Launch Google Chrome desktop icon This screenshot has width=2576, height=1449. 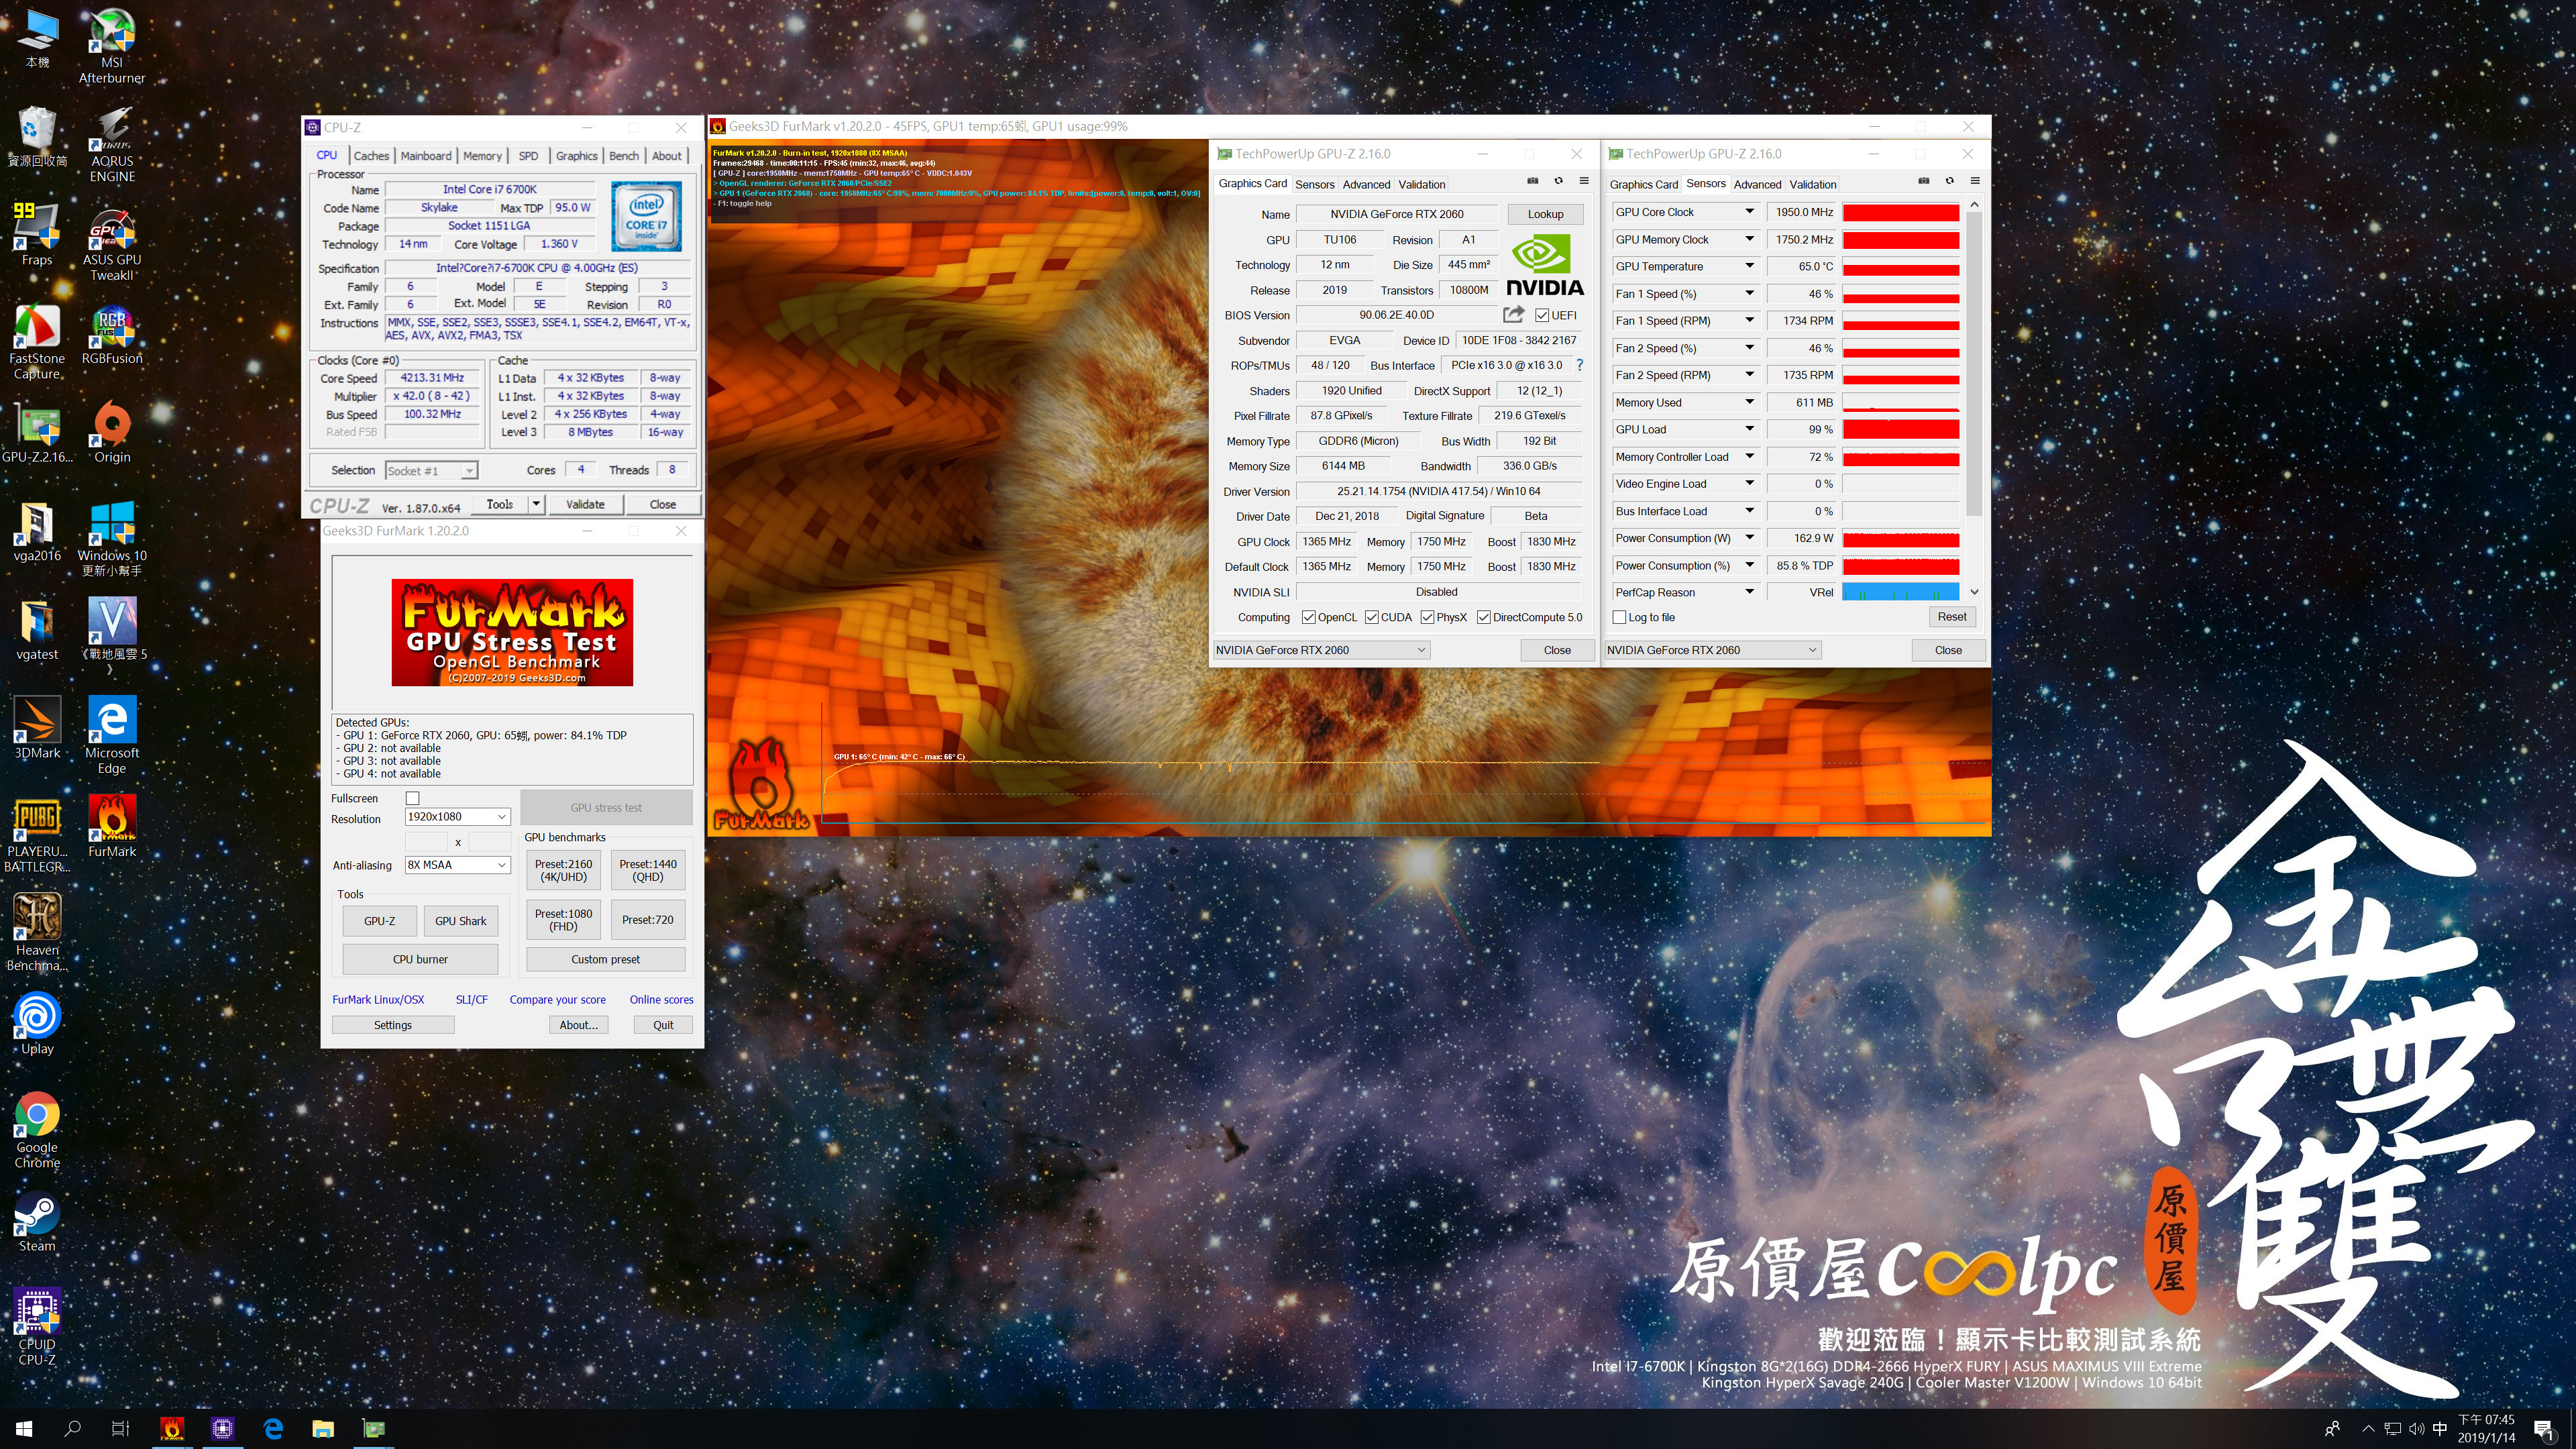pos(37,1130)
